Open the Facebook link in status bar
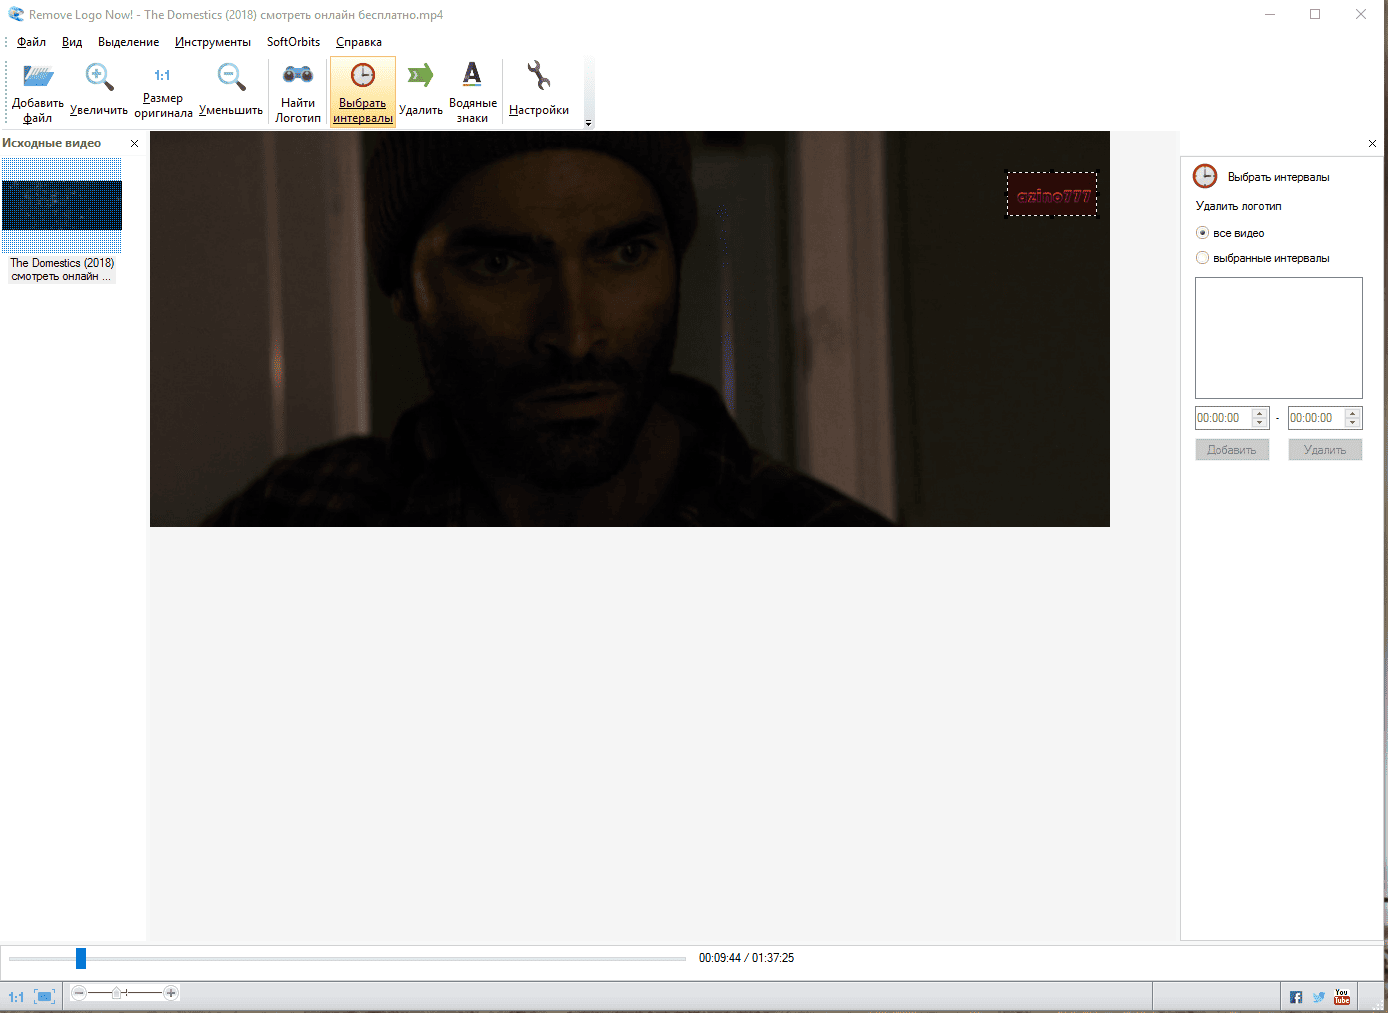This screenshot has height=1013, width=1388. [1296, 997]
